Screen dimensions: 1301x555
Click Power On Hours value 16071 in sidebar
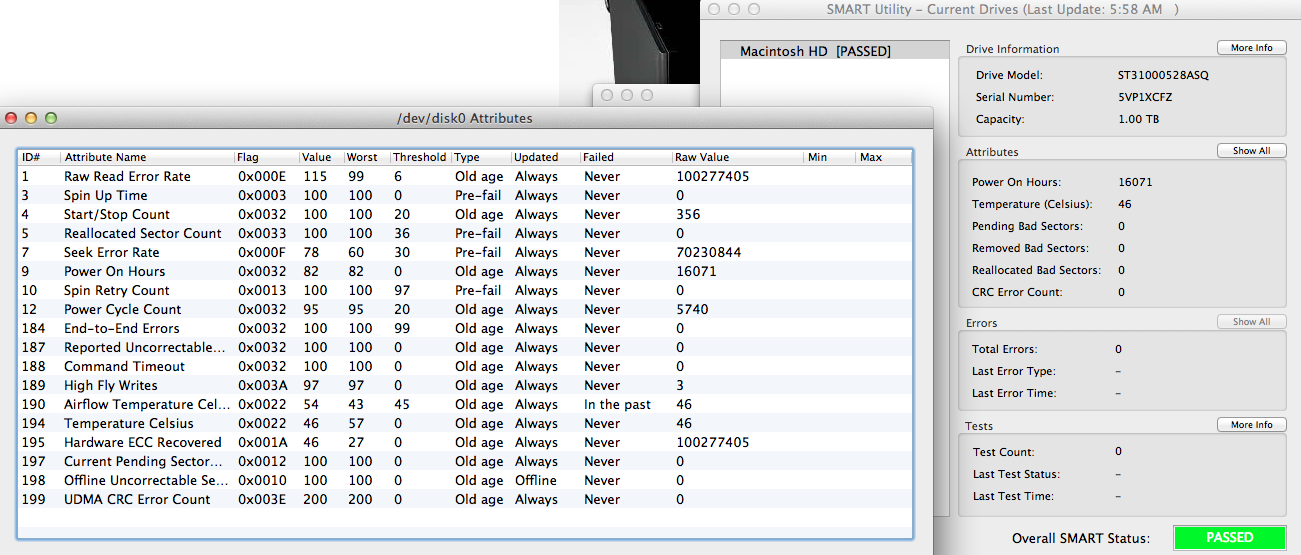click(x=1134, y=182)
